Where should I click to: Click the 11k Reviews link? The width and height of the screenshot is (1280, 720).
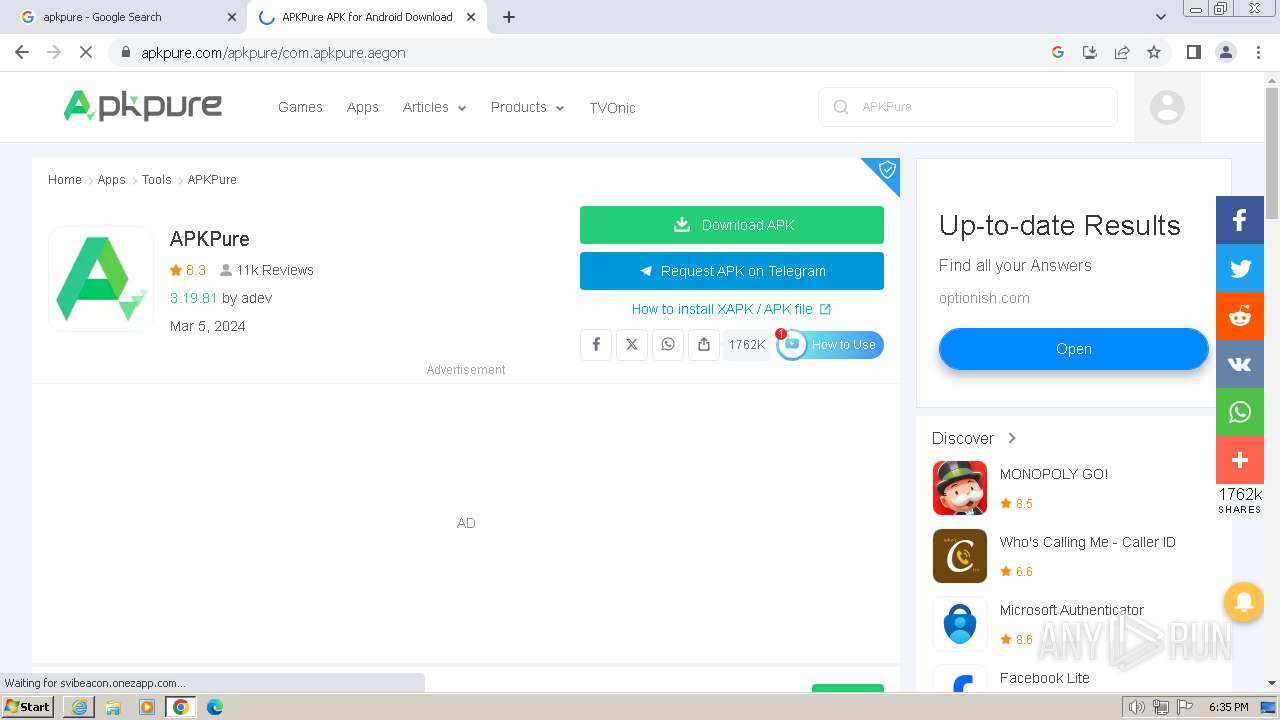click(267, 270)
